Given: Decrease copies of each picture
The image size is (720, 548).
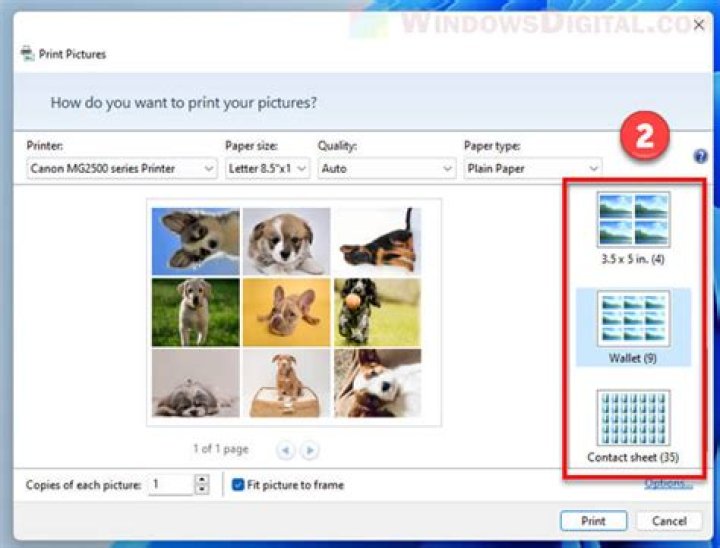Looking at the screenshot, I should click(202, 490).
